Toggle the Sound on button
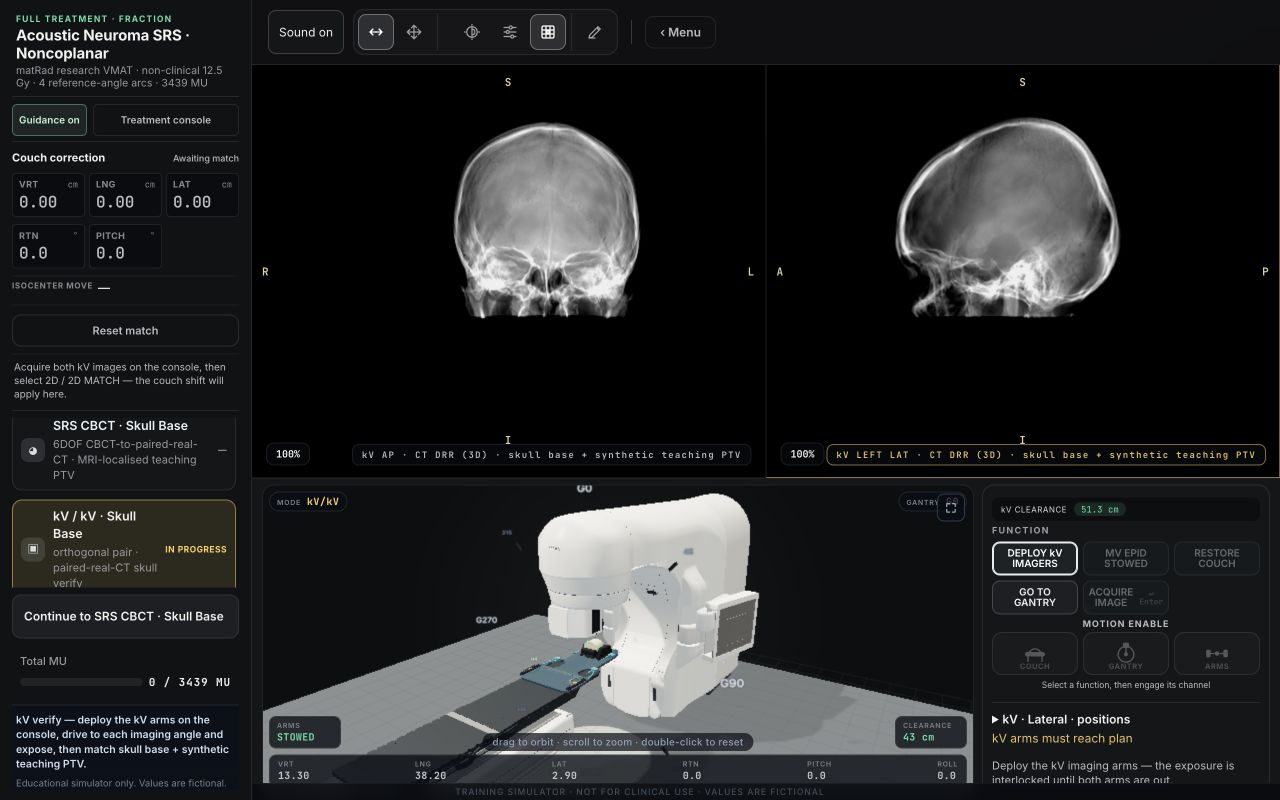This screenshot has width=1280, height=800. pyautogui.click(x=306, y=32)
